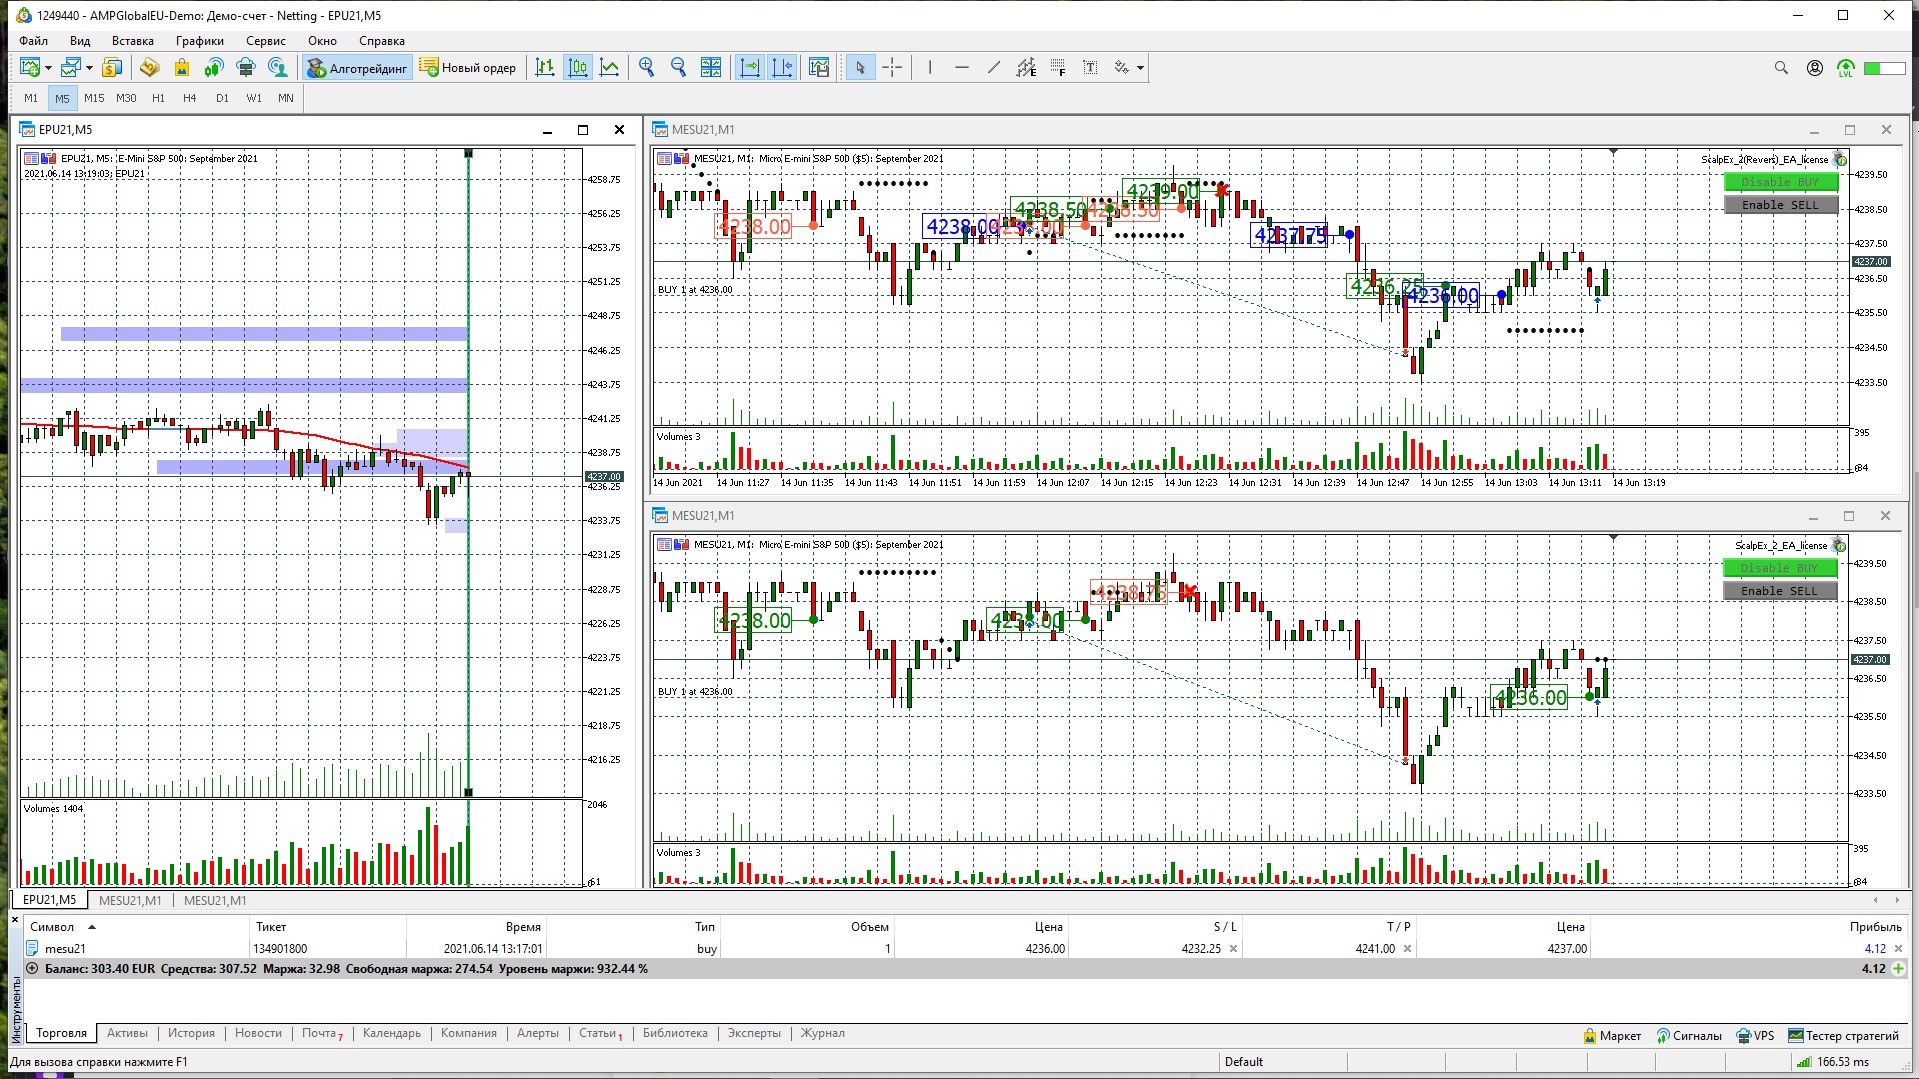The width and height of the screenshot is (1919, 1079).
Task: Switch to the История tab
Action: 191,1033
